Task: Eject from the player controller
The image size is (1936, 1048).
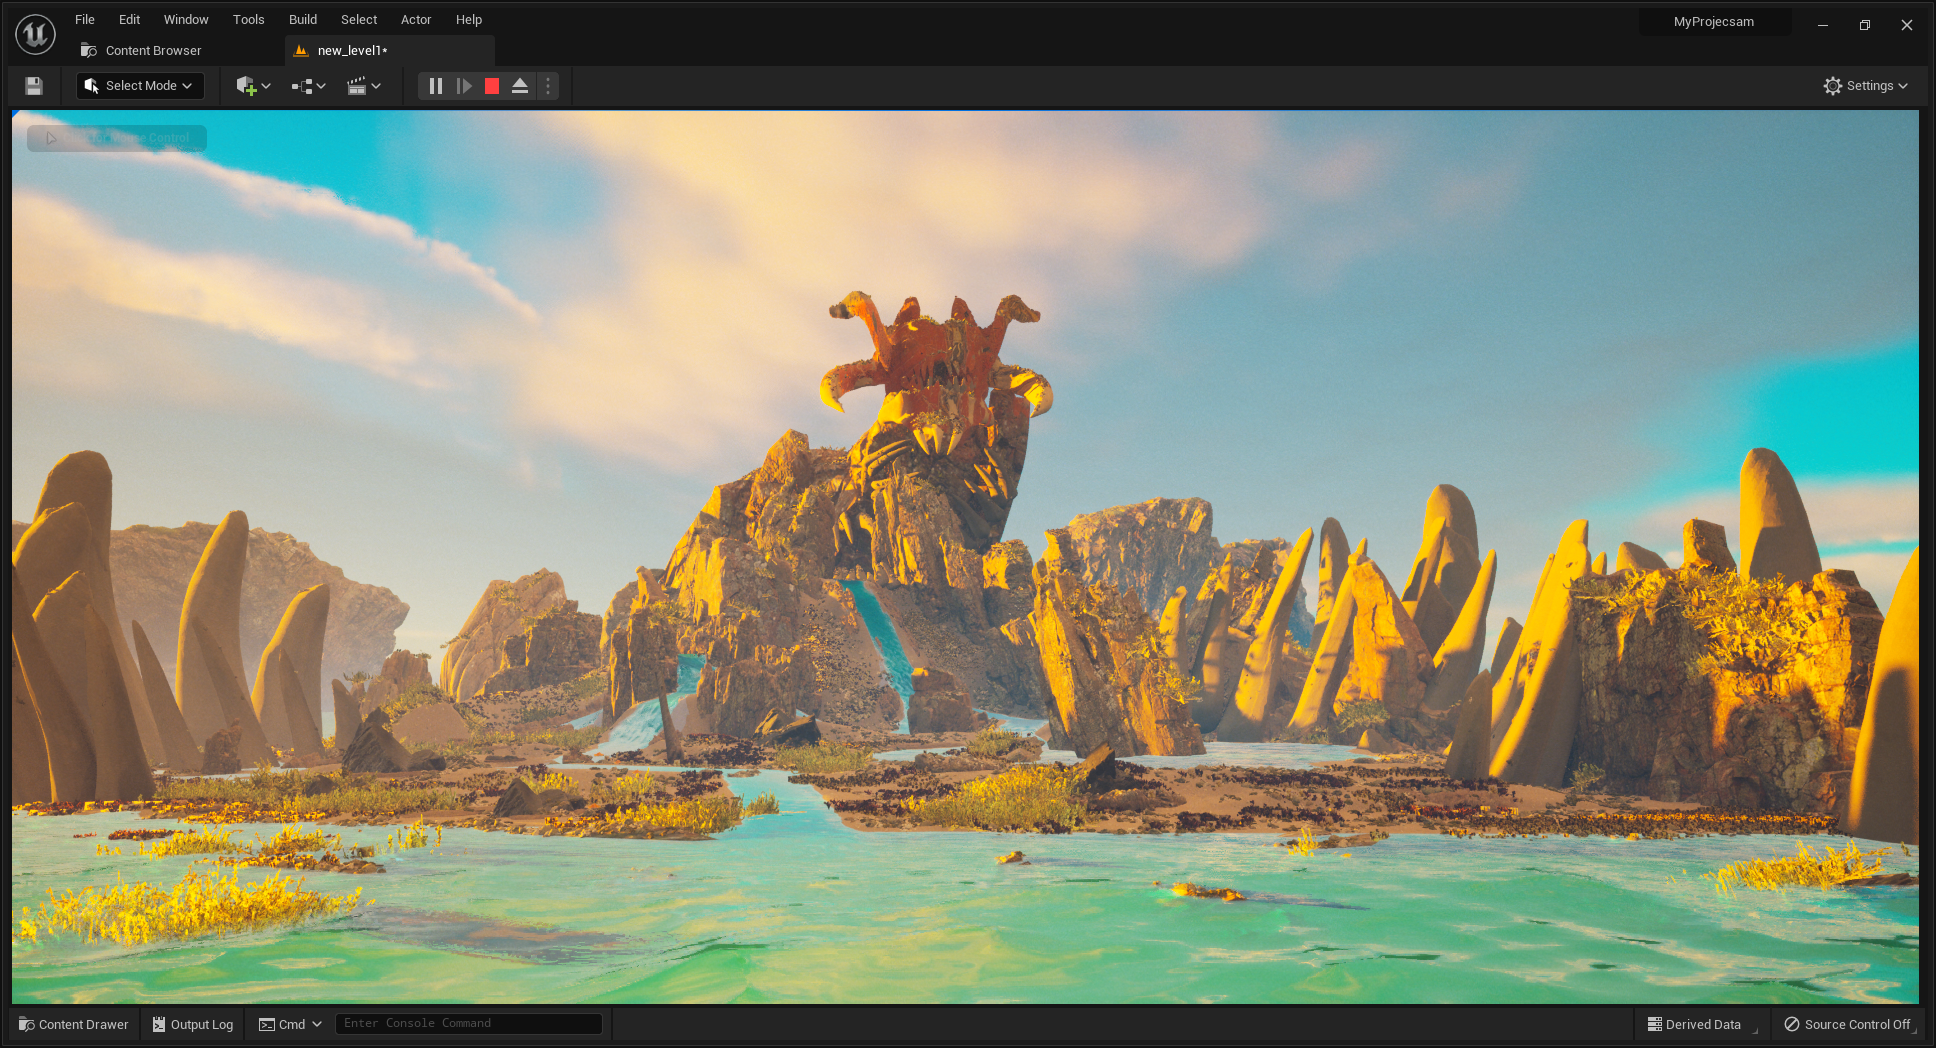Action: point(520,86)
